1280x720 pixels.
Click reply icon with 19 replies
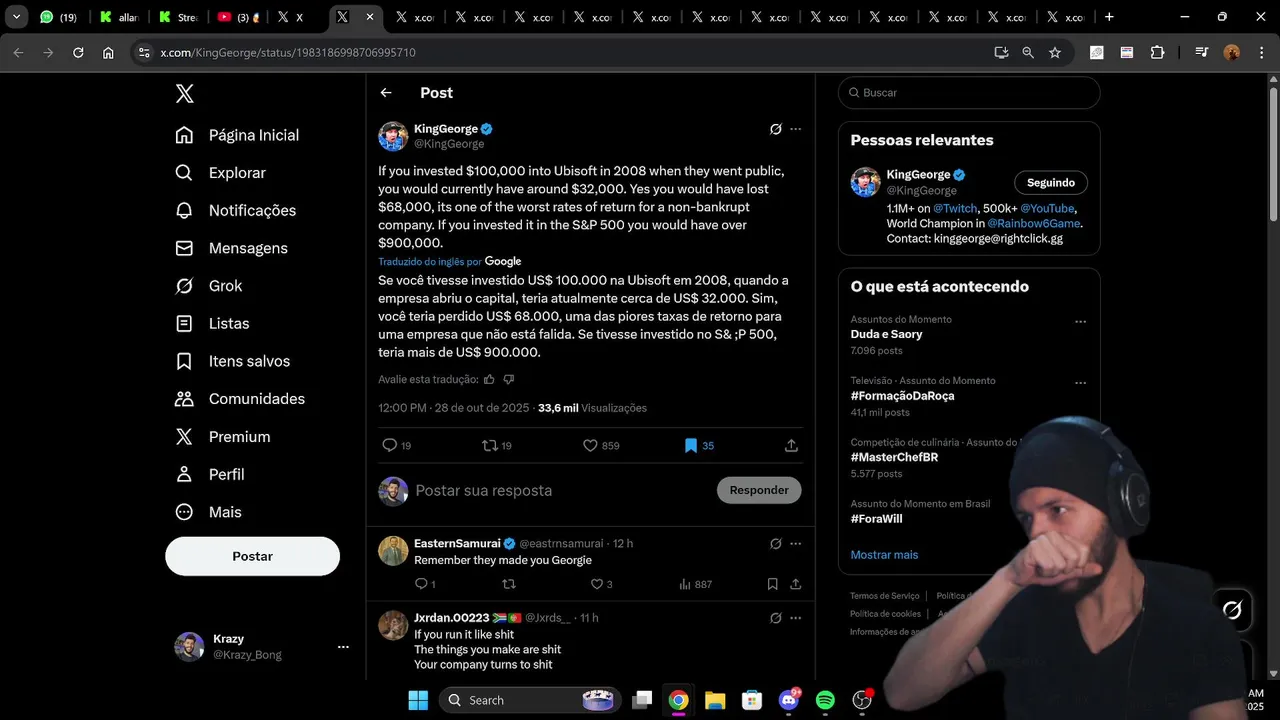coord(390,446)
